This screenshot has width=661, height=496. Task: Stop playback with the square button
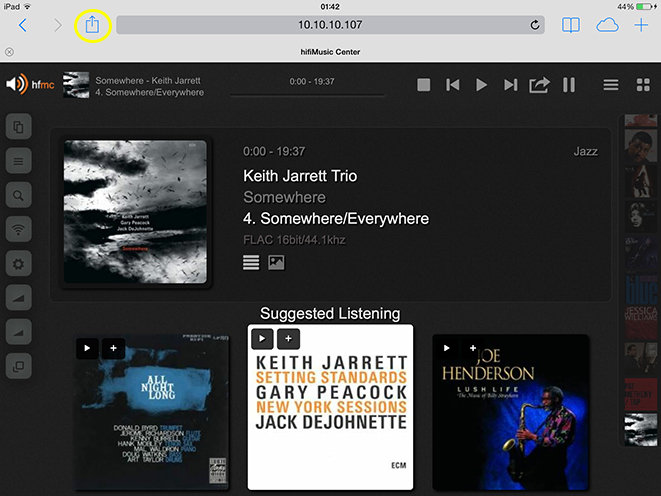click(424, 85)
